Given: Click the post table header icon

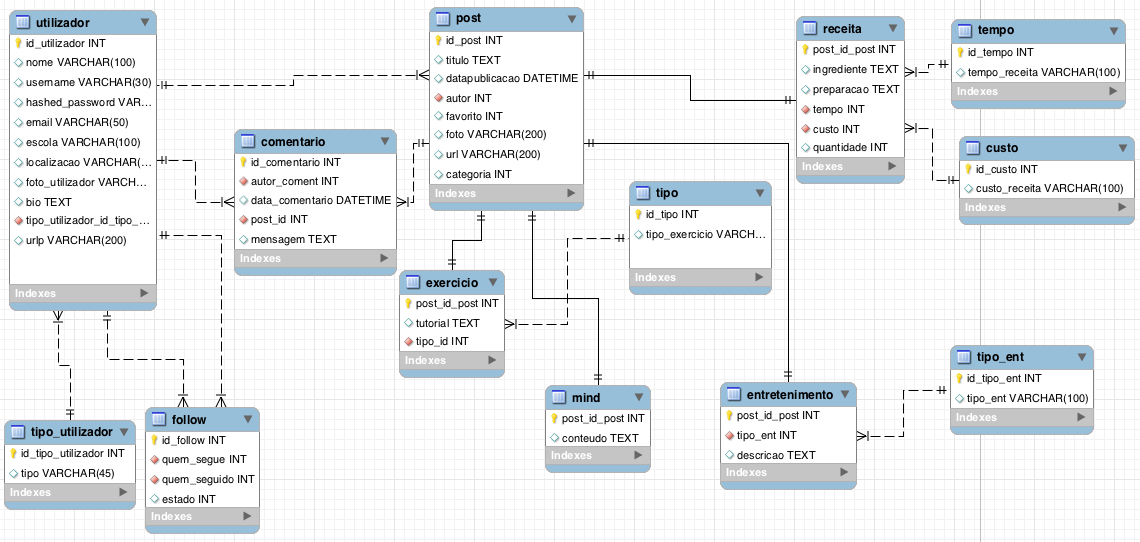Looking at the screenshot, I should 443,19.
